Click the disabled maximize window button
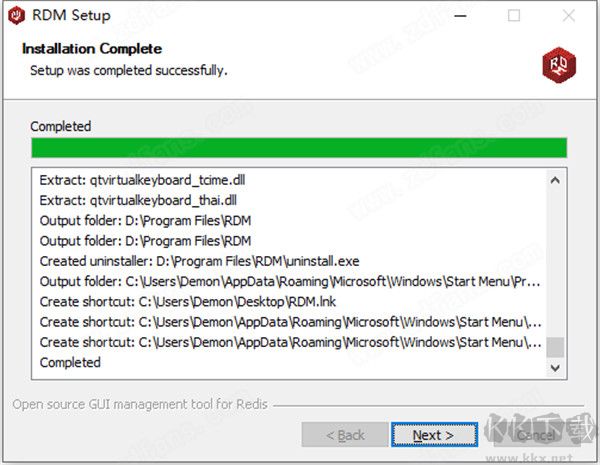This screenshot has height=465, width=600. 514,16
